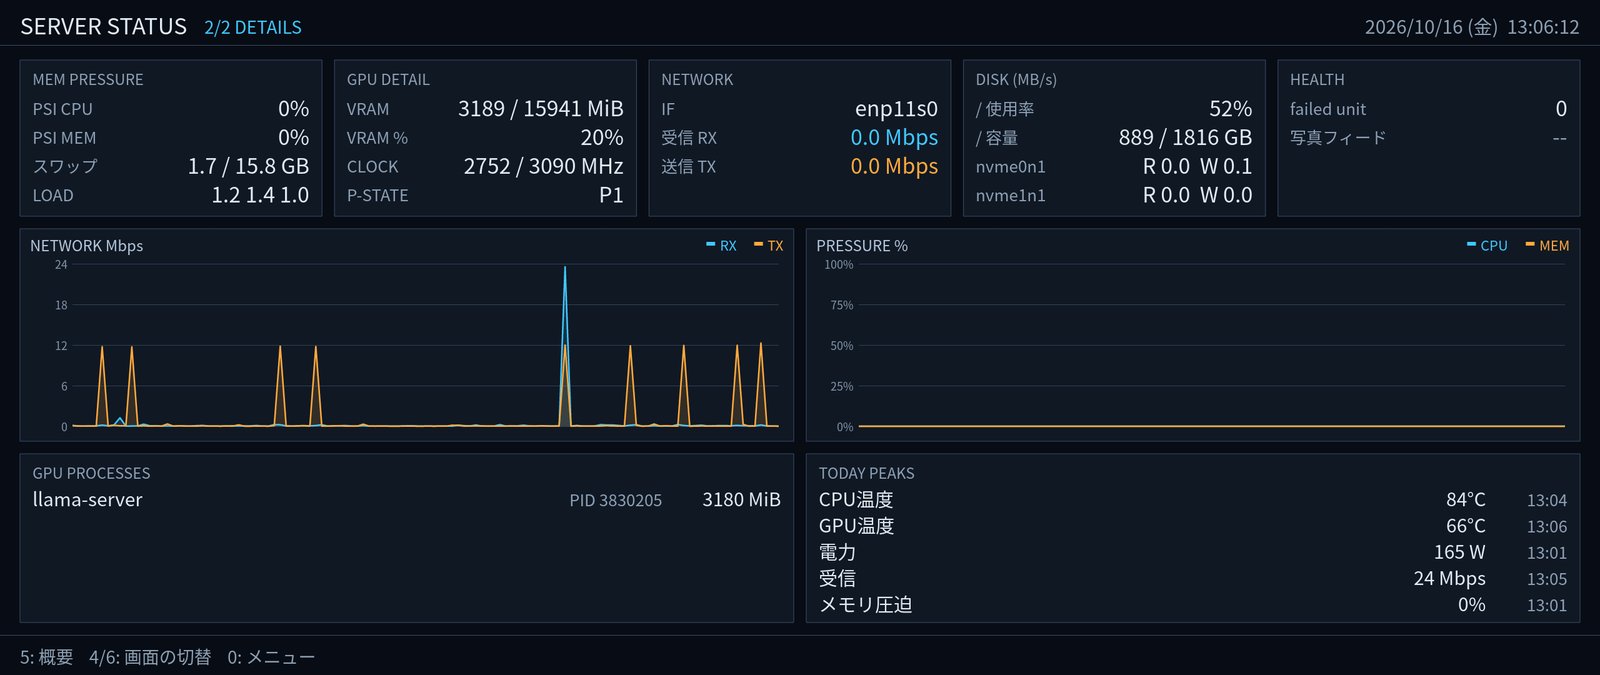Click the PRESSURE % chart title
Image resolution: width=1600 pixels, height=675 pixels.
[x=862, y=246]
